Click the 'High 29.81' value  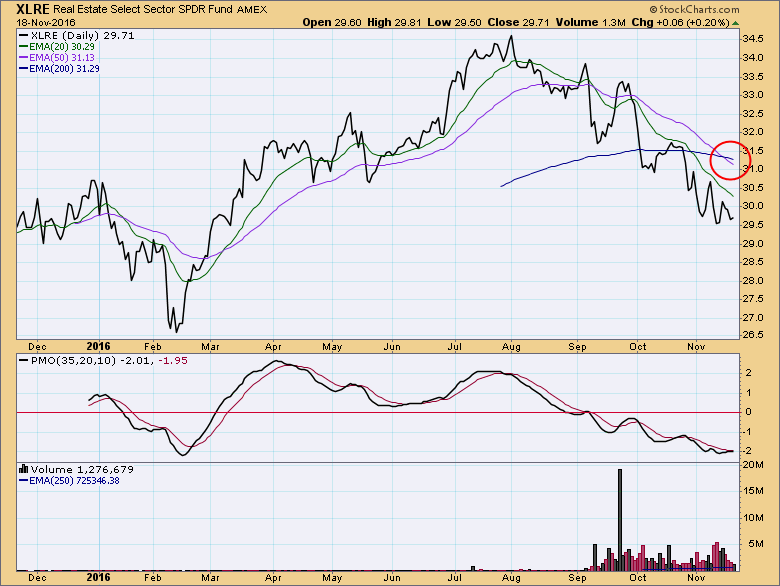click(394, 22)
